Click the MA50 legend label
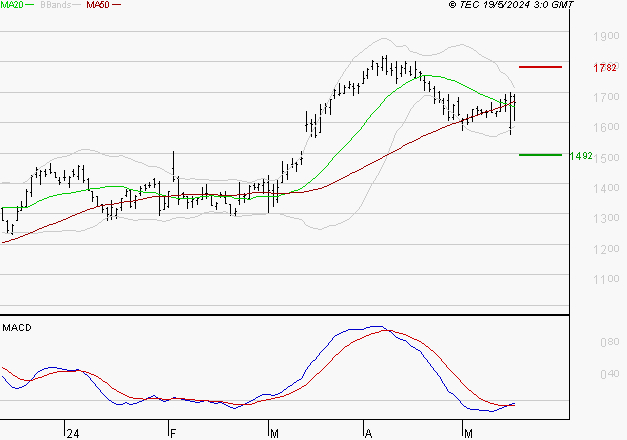The height and width of the screenshot is (440, 627). (98, 5)
